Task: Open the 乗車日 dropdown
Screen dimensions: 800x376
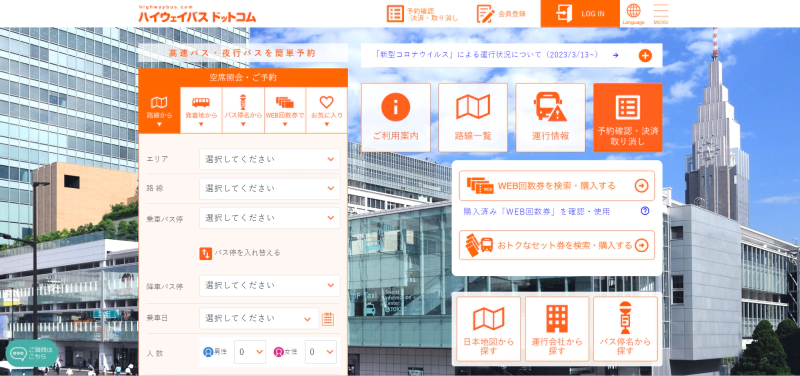Action: click(x=259, y=319)
